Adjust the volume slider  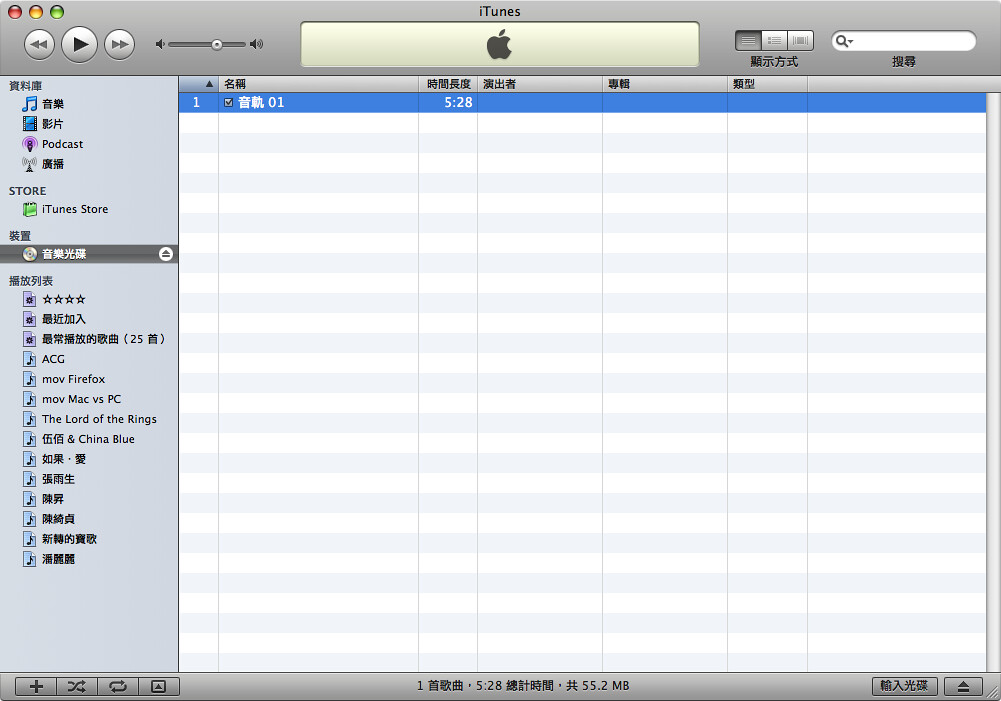click(216, 44)
